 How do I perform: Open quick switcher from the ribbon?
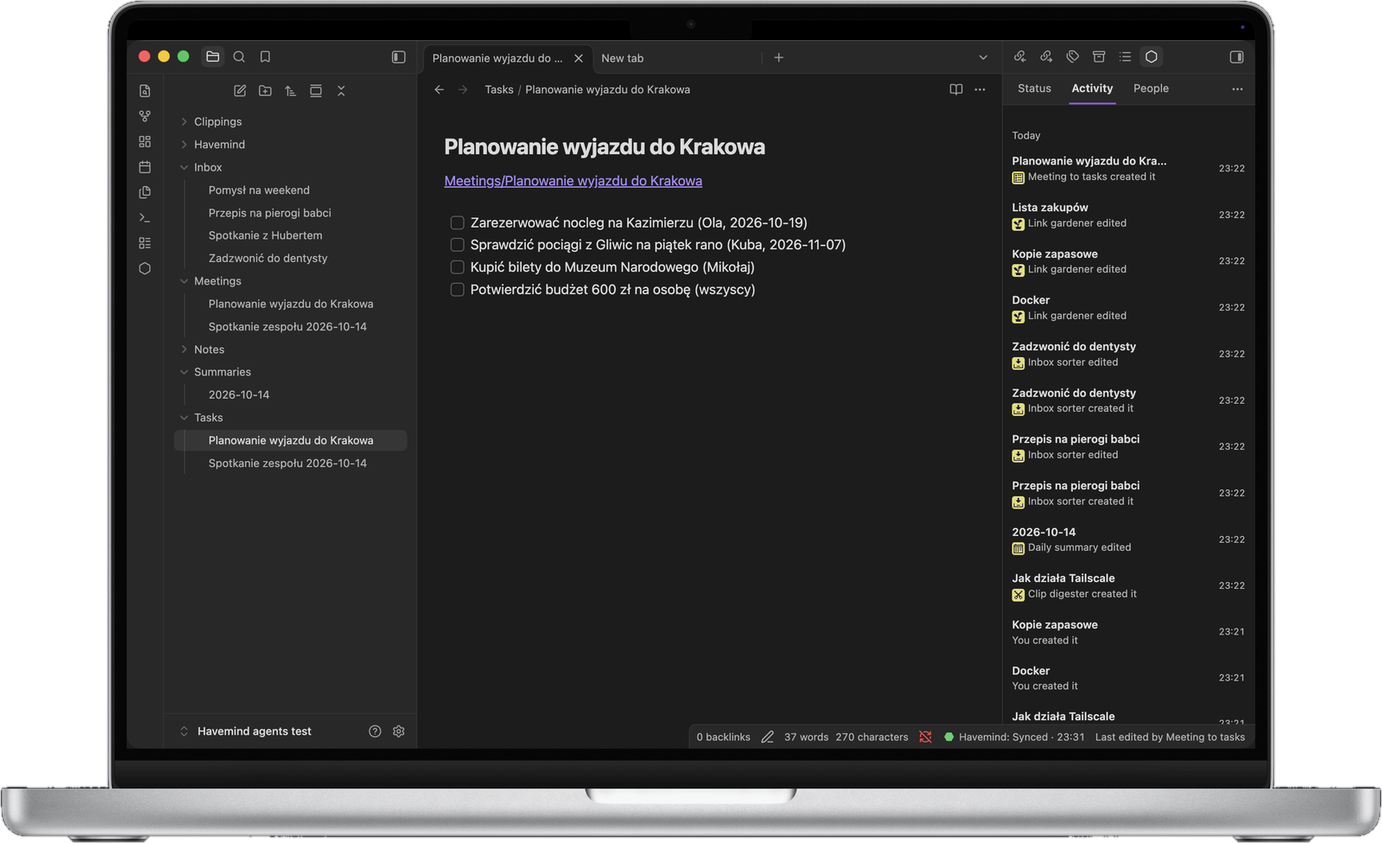pyautogui.click(x=145, y=91)
